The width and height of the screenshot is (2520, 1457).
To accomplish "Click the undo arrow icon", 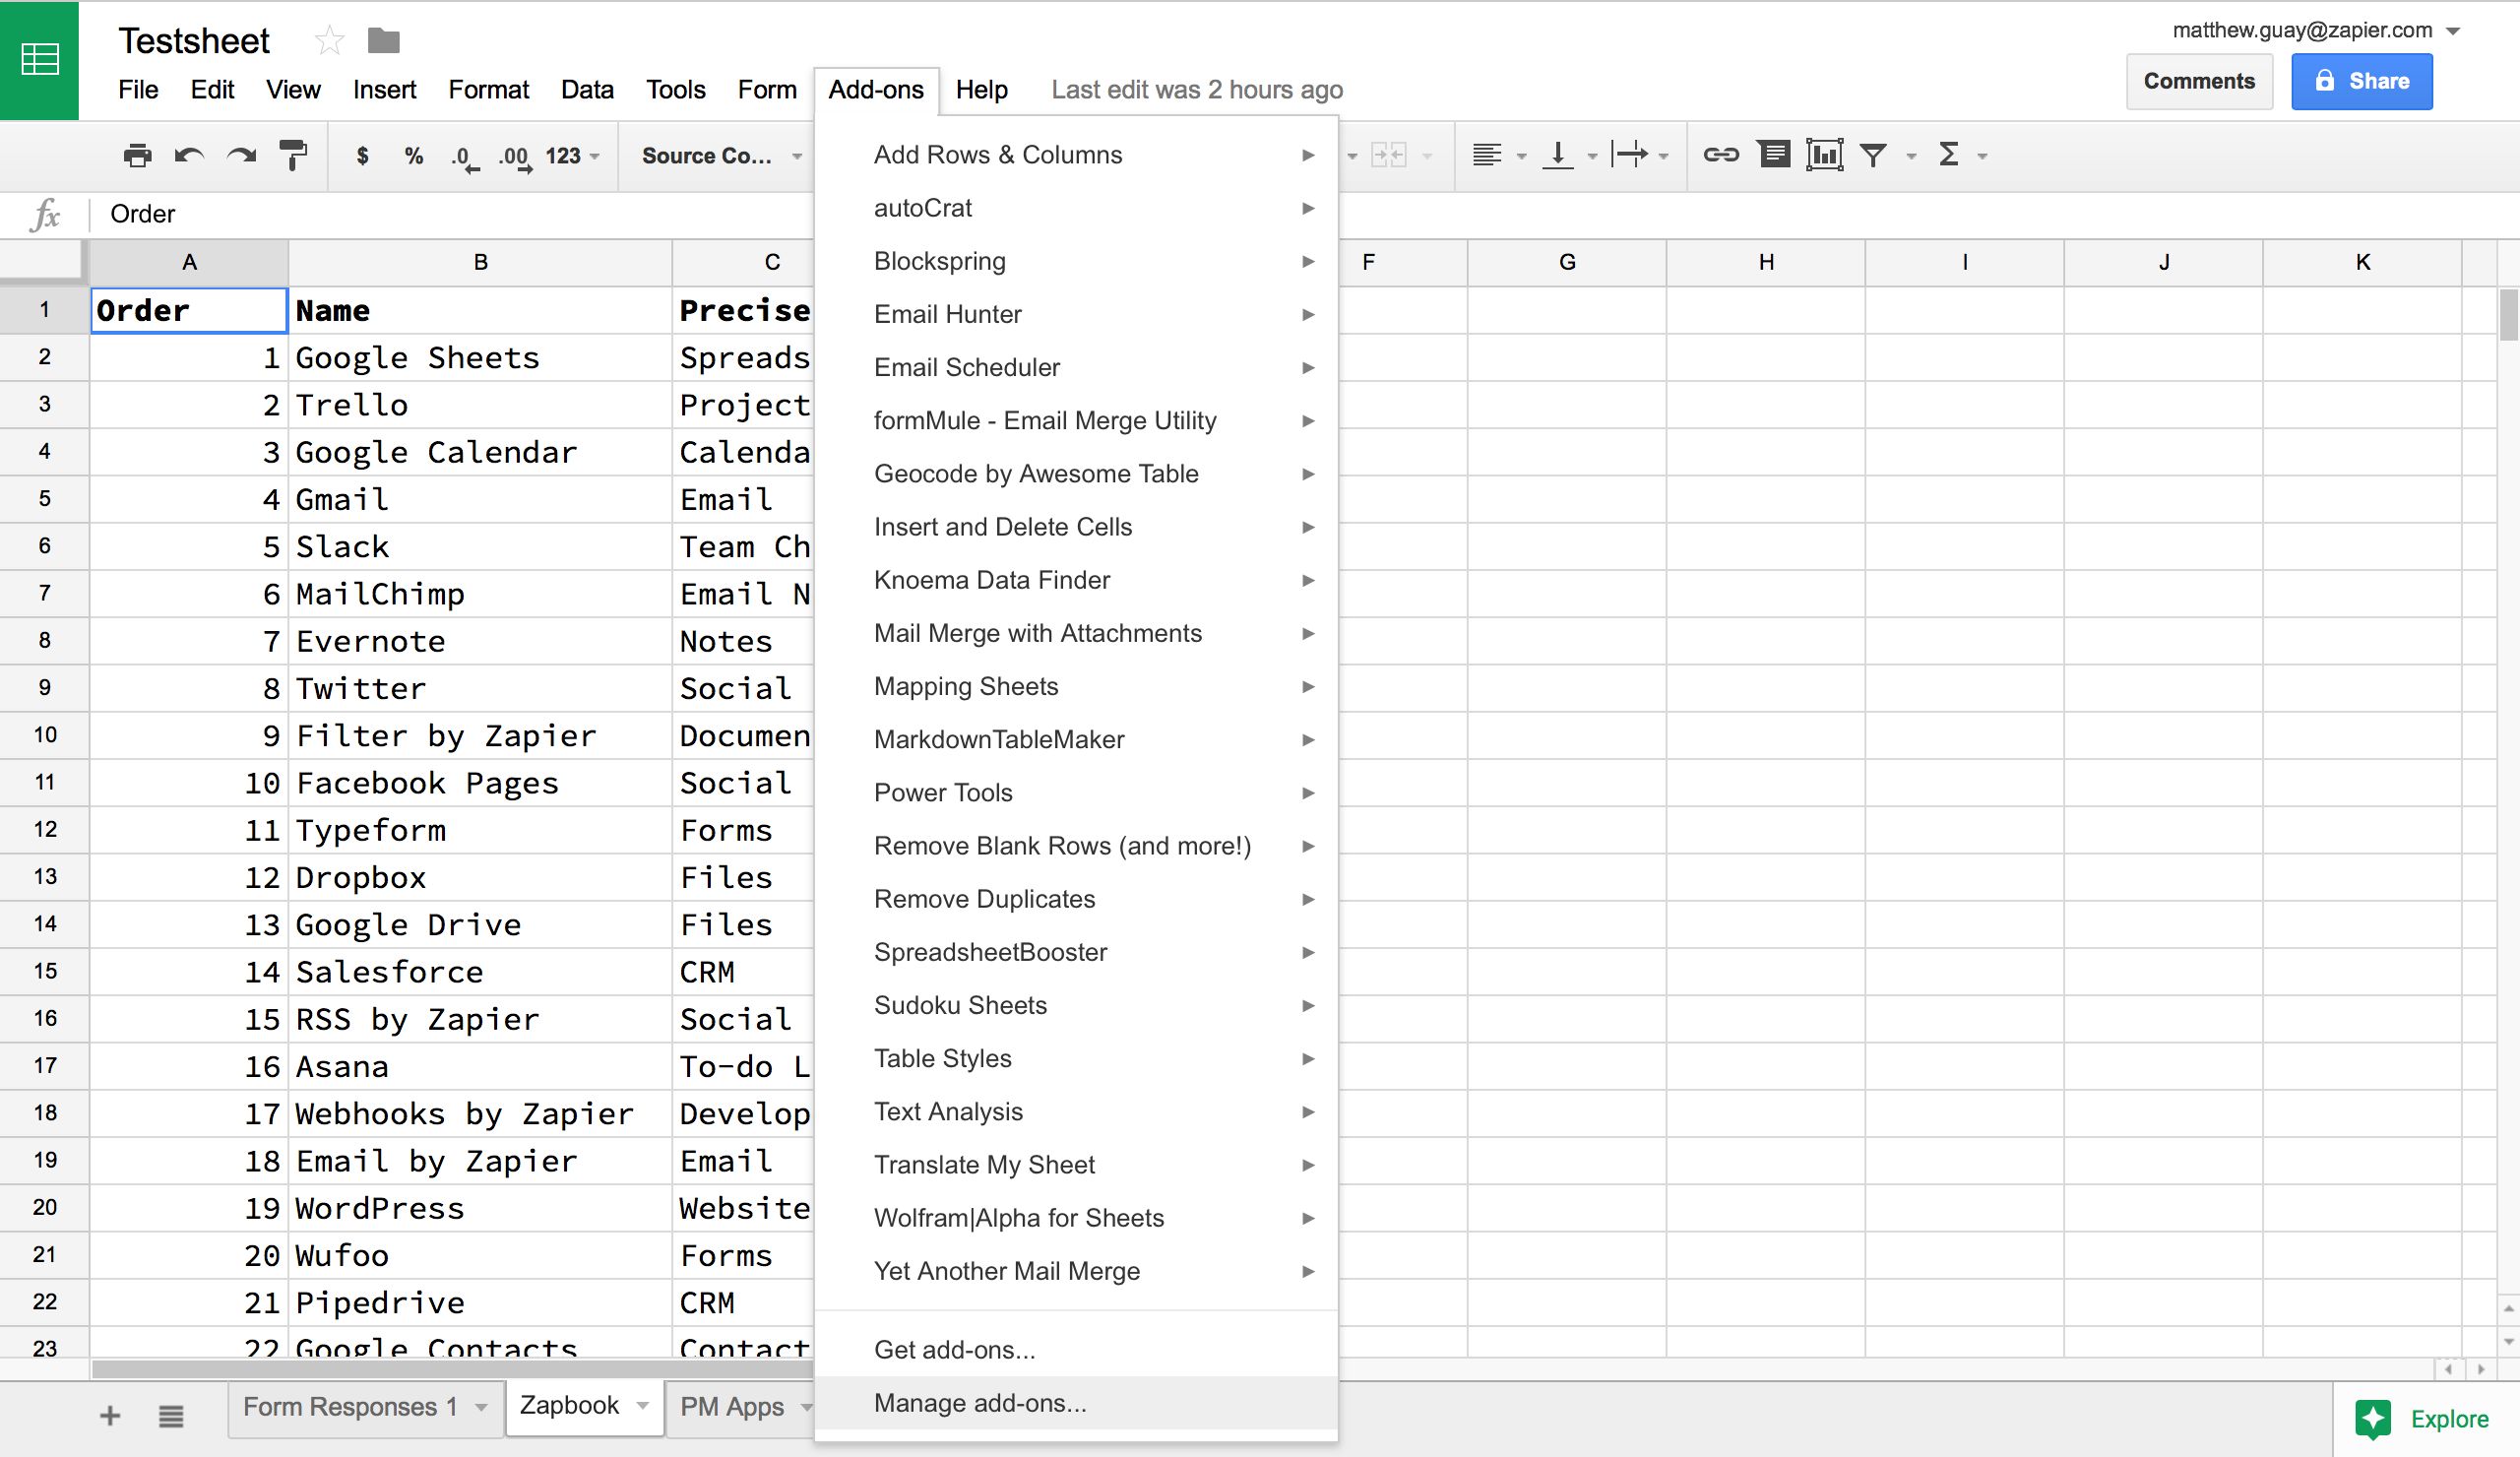I will coord(189,155).
